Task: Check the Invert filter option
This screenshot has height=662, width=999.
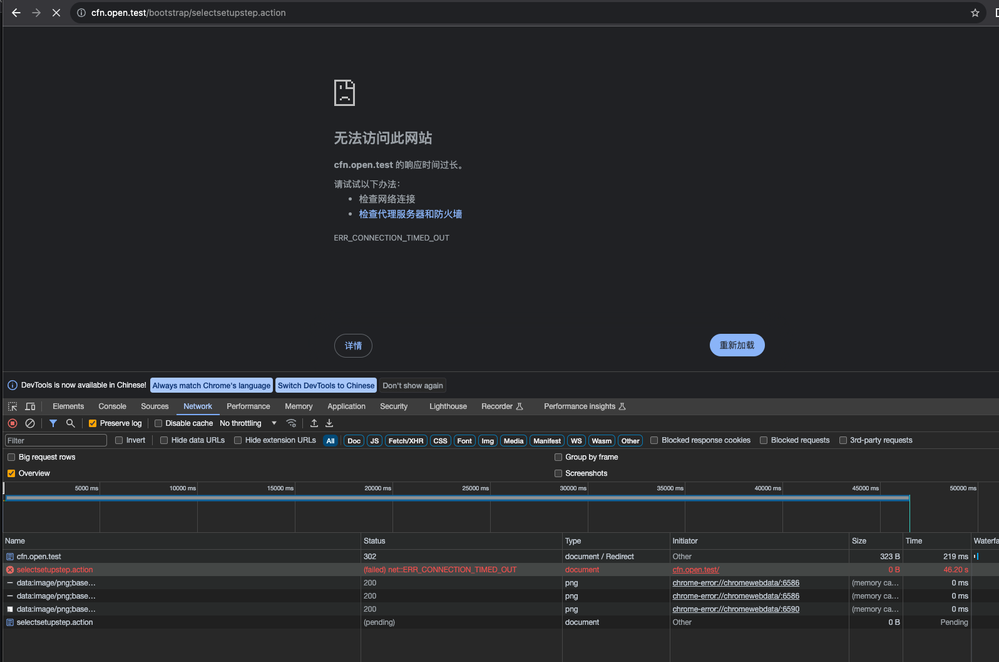Action: tap(119, 440)
